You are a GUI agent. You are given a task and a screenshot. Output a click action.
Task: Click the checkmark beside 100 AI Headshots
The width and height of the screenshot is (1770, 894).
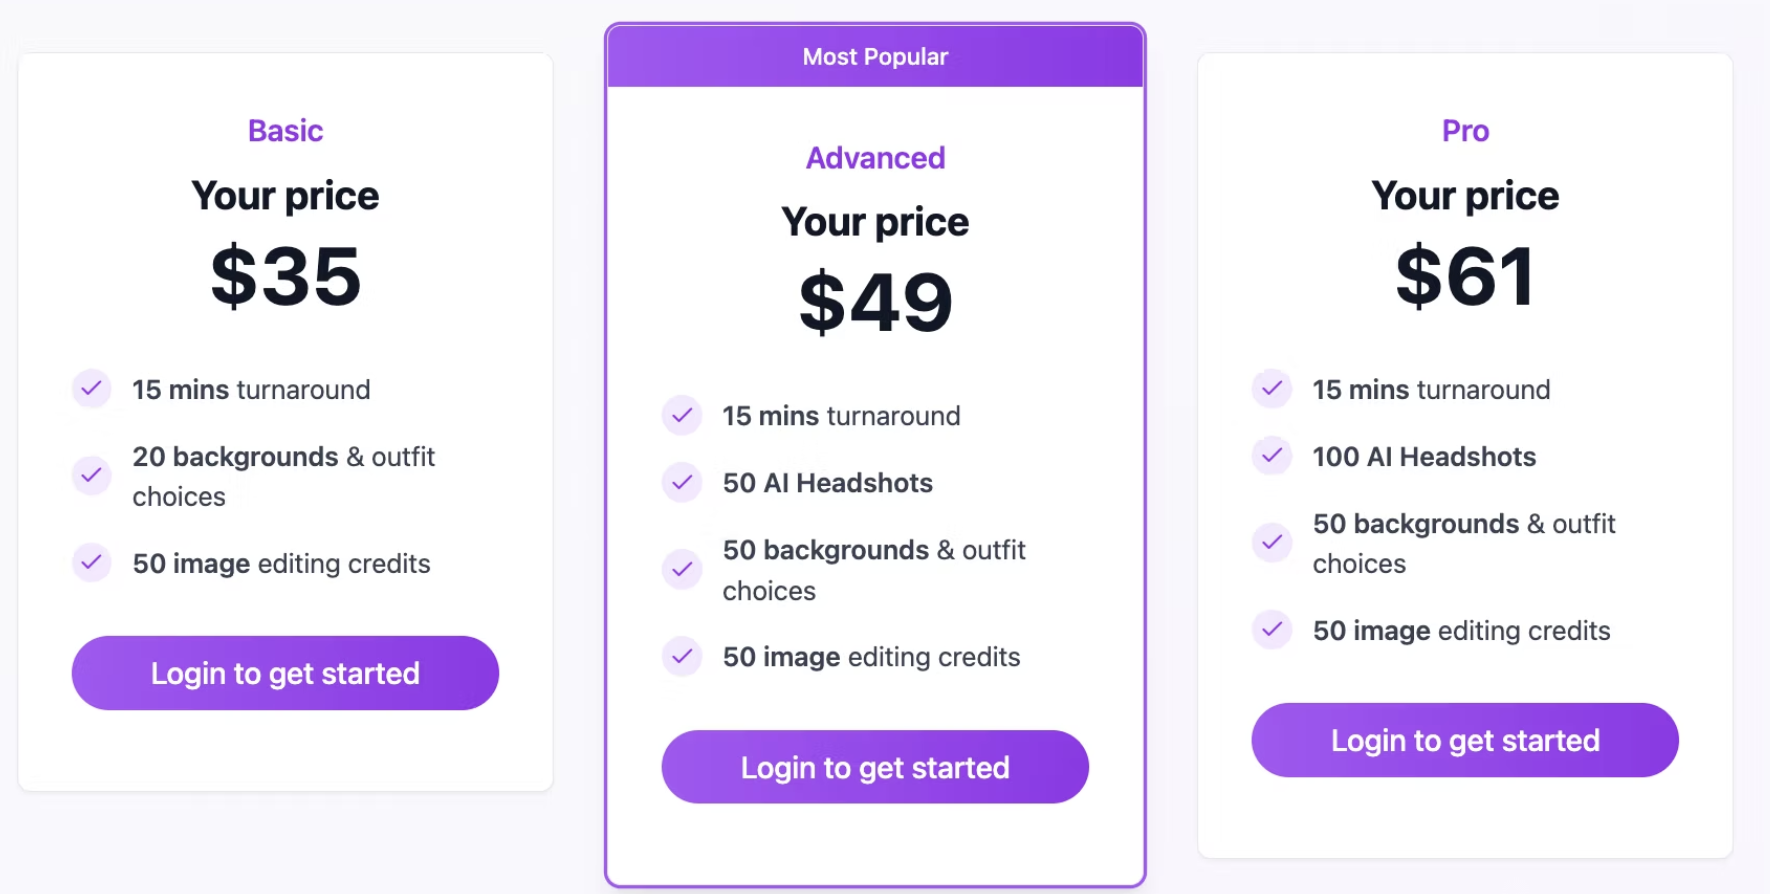coord(1271,456)
